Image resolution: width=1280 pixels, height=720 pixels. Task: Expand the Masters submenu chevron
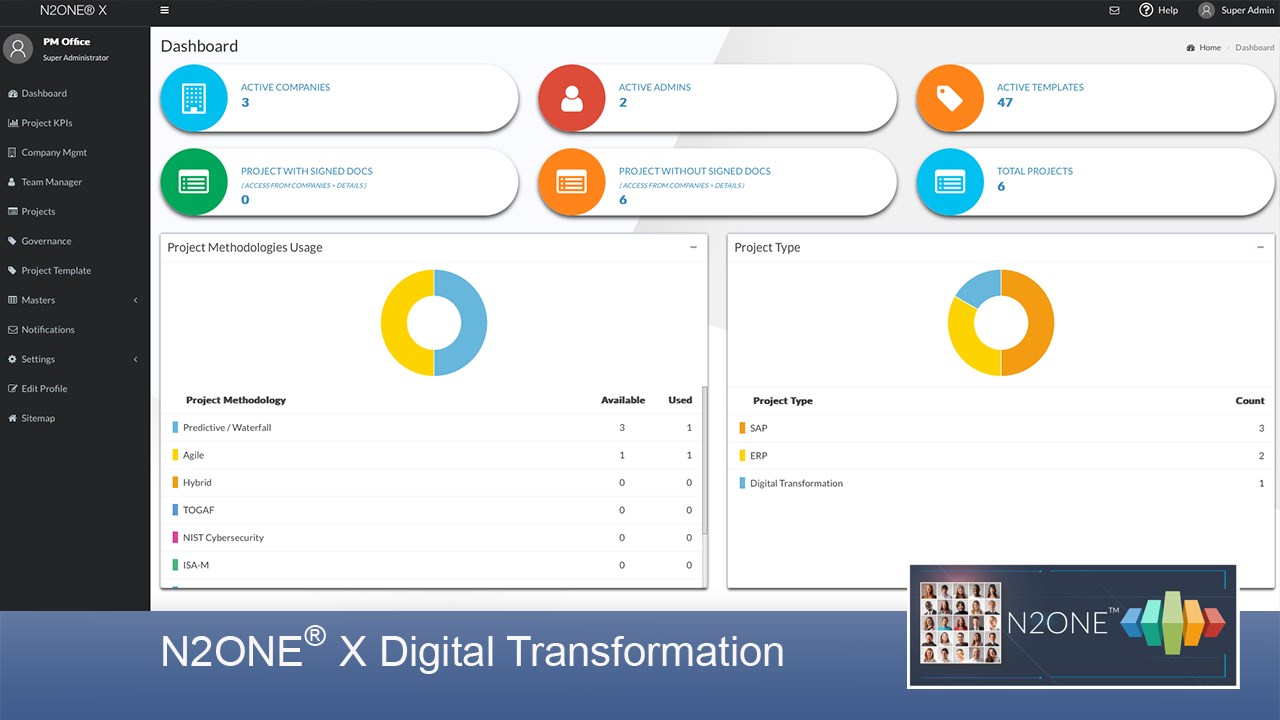pyautogui.click(x=135, y=300)
